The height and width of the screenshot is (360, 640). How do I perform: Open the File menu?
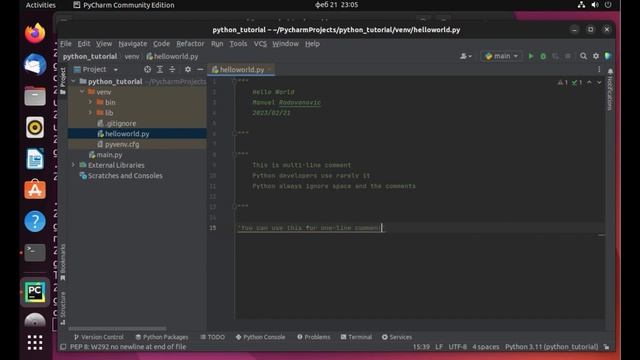65,44
